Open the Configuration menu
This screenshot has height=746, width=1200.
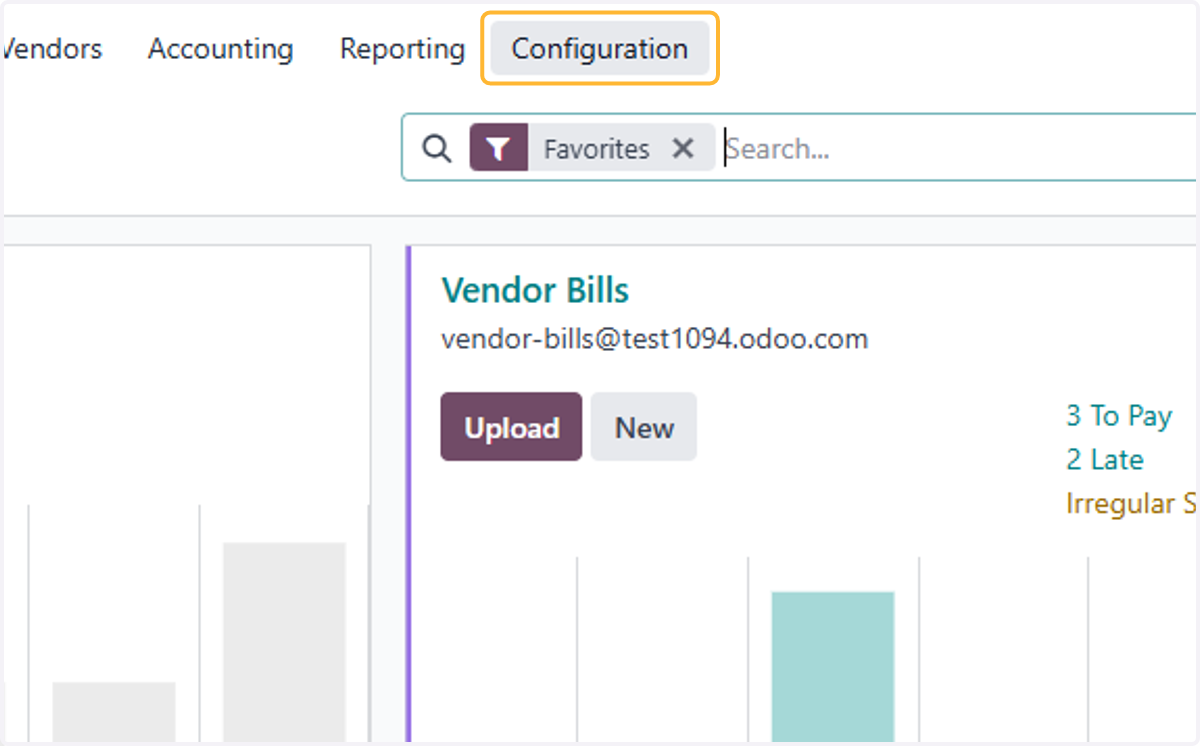(600, 49)
